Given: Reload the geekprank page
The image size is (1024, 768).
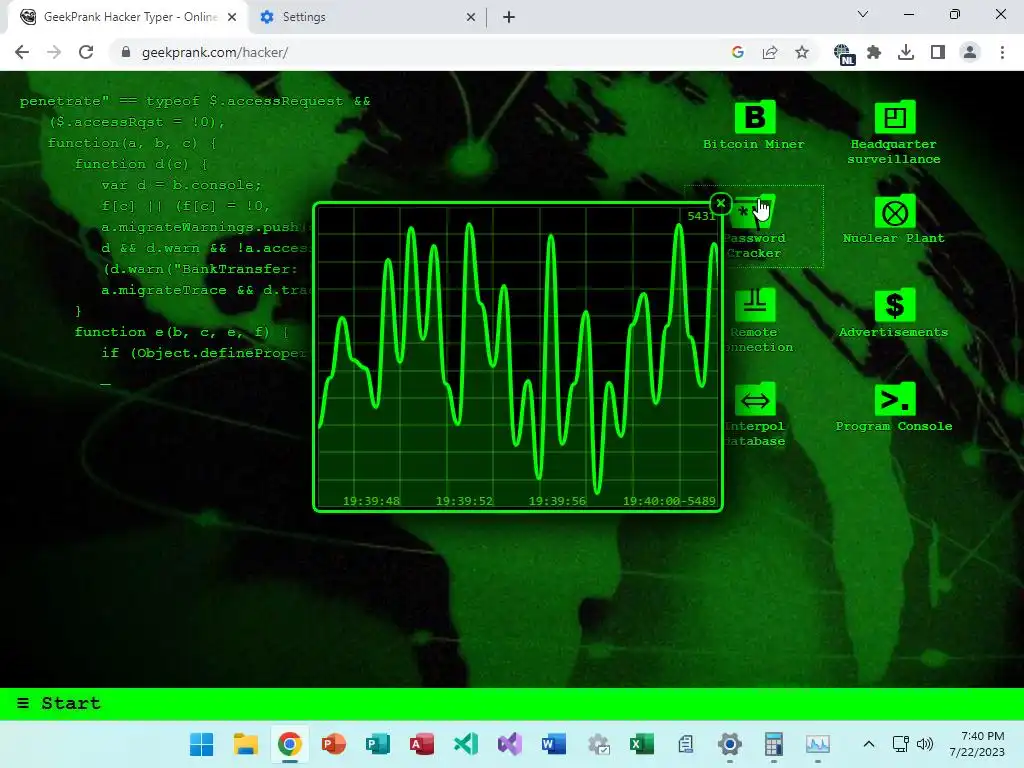Looking at the screenshot, I should coord(86,52).
